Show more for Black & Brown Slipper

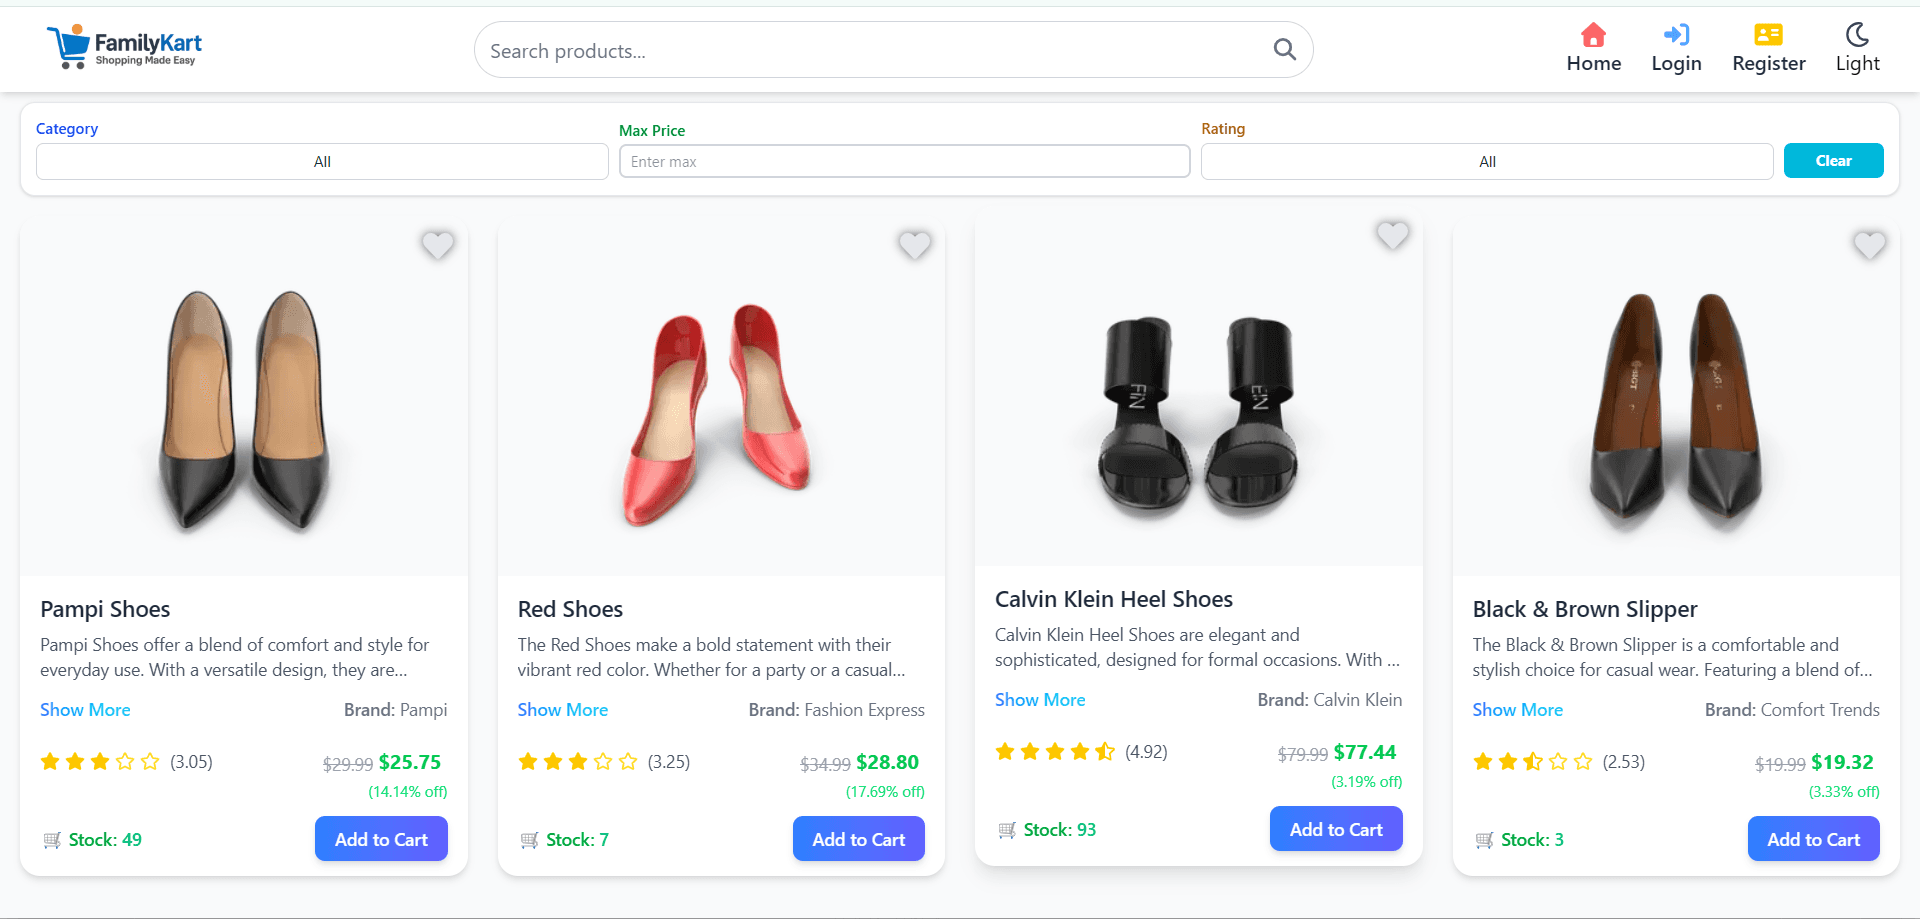(1517, 710)
